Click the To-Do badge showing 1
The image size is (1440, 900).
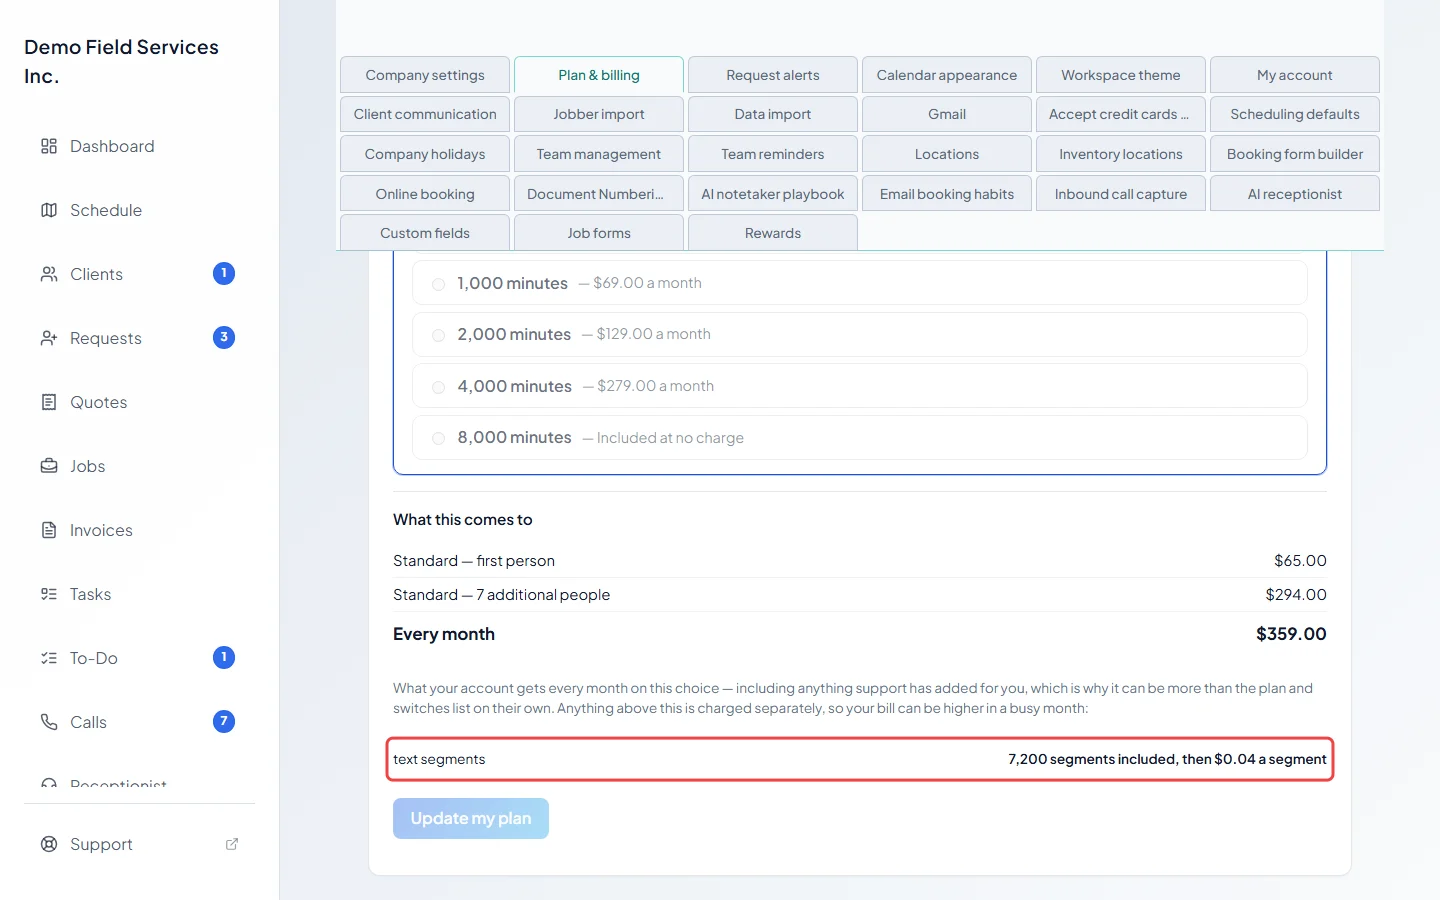pyautogui.click(x=224, y=657)
